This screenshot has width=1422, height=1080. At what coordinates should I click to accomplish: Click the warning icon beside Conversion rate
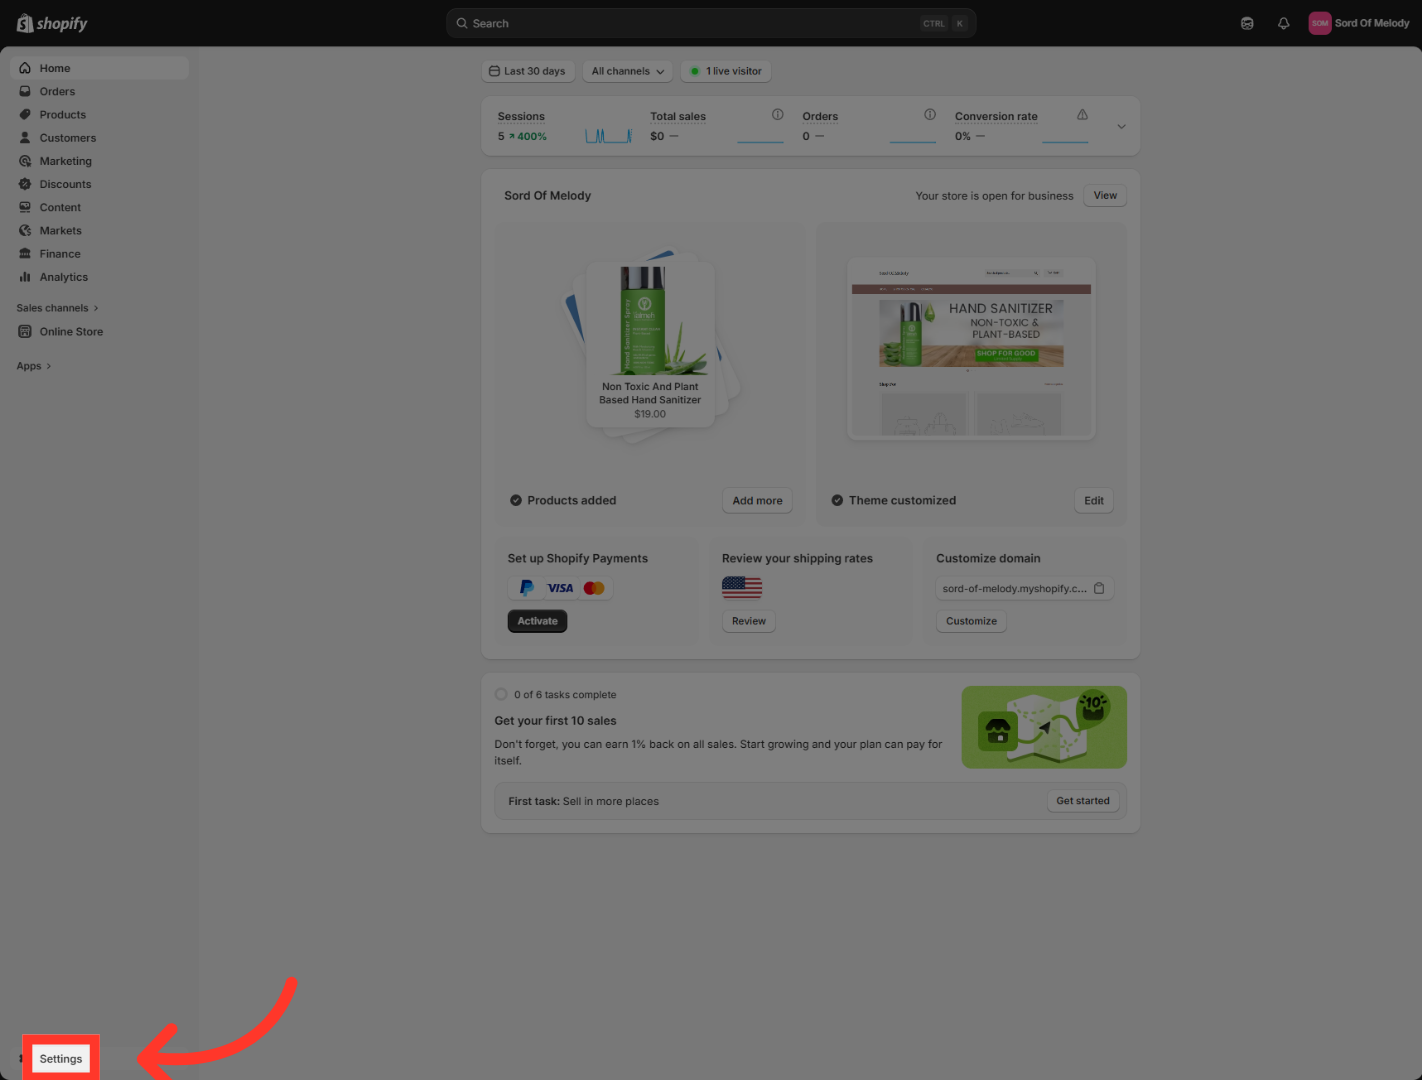[x=1082, y=115]
